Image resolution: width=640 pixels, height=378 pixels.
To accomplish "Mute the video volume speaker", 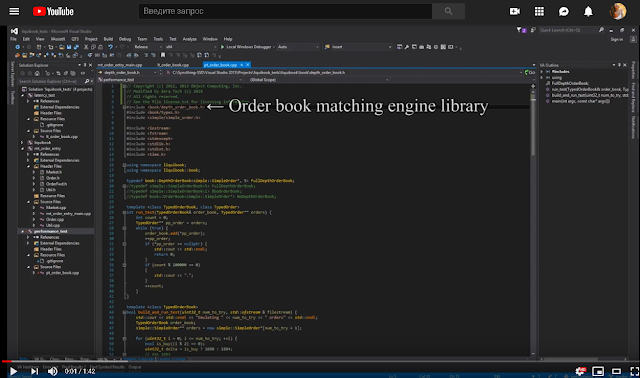I will pyautogui.click(x=53, y=371).
